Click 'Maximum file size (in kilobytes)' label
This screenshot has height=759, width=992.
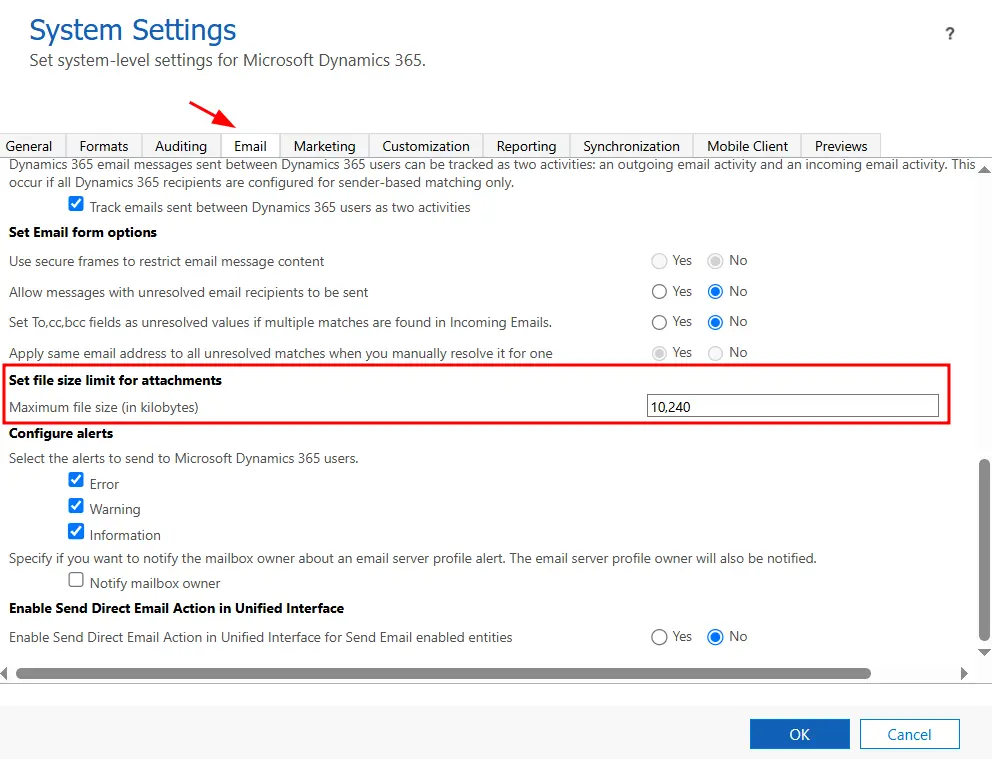104,407
